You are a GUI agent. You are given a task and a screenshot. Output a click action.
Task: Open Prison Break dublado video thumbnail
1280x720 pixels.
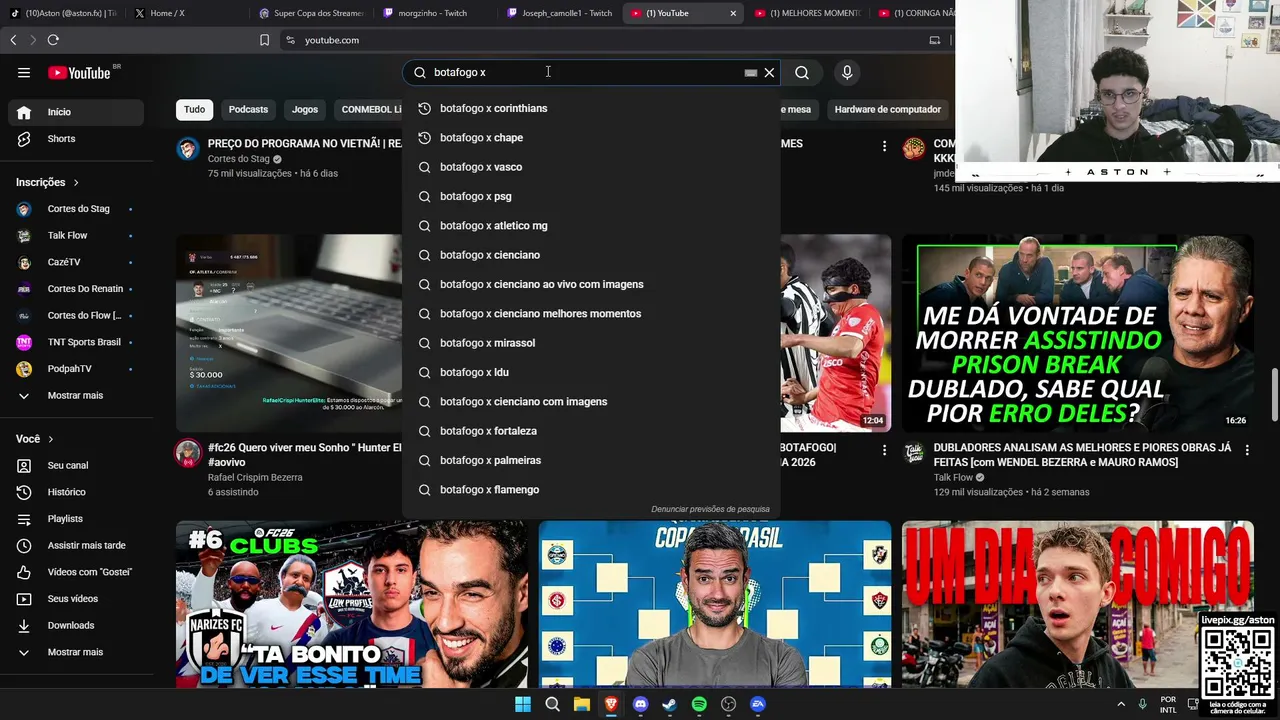point(1077,333)
